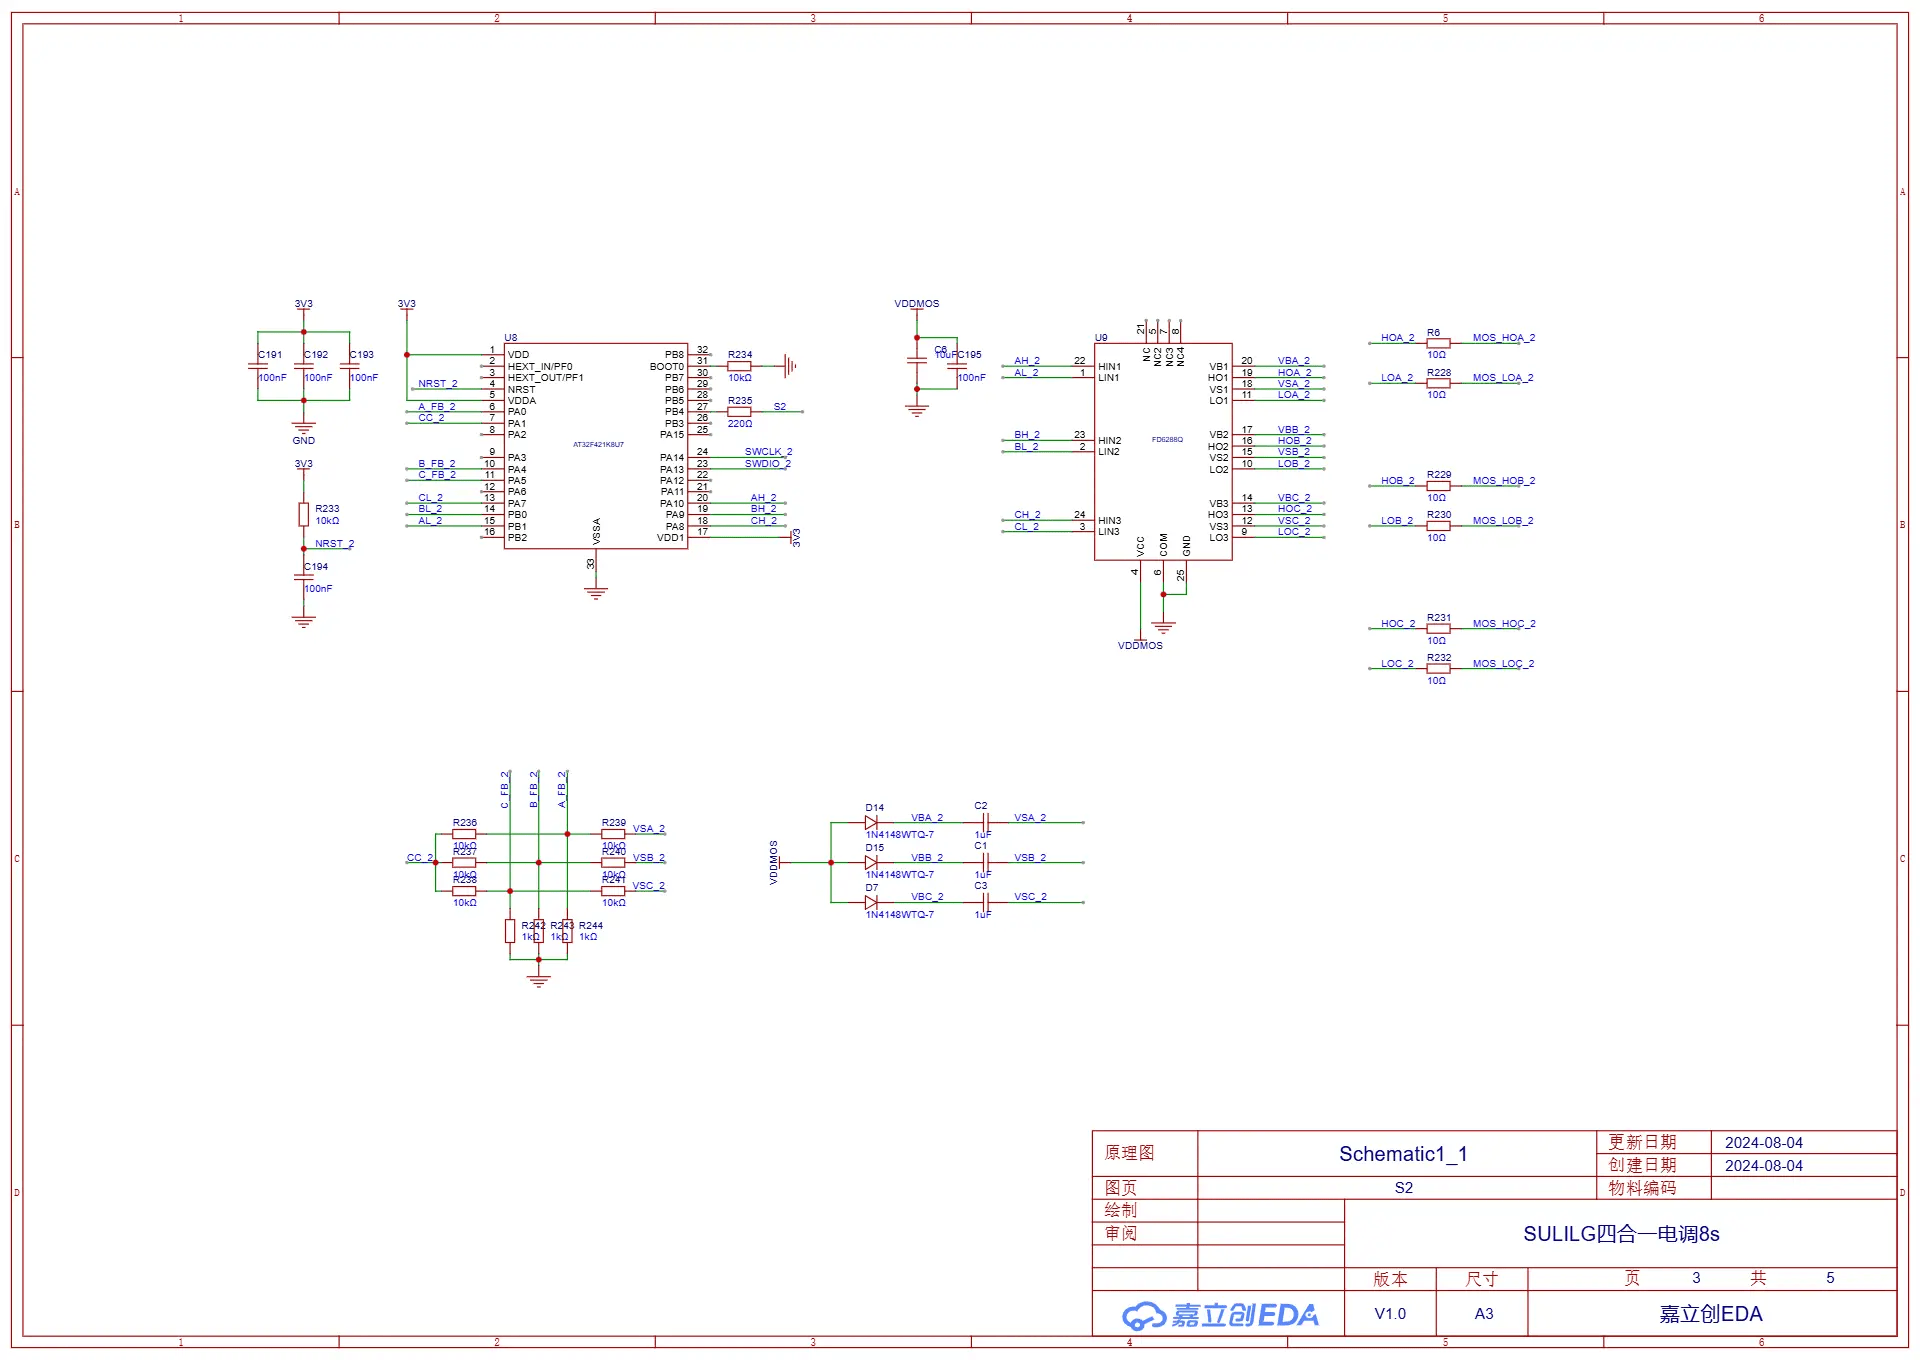Select the FD6288Q part name text
Image resolution: width=1920 pixels, height=1360 pixels.
tap(1167, 440)
